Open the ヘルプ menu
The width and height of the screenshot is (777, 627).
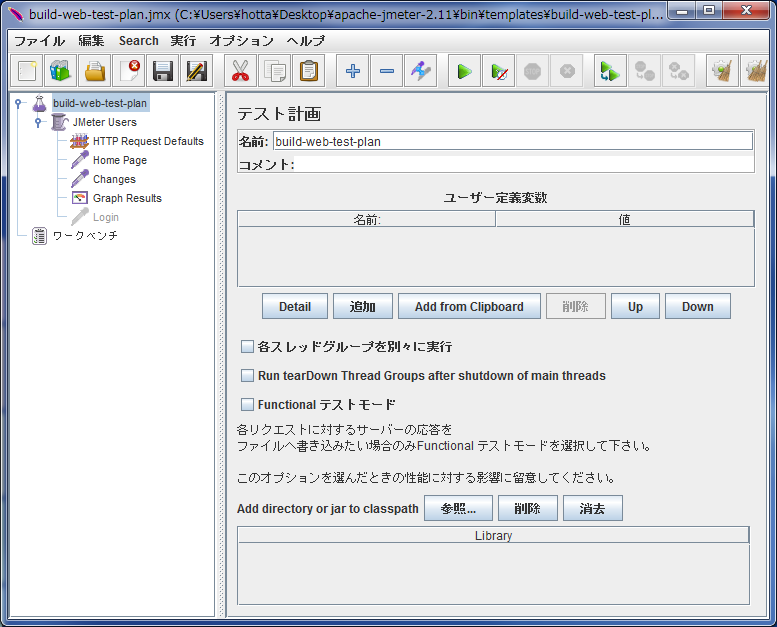[x=306, y=41]
